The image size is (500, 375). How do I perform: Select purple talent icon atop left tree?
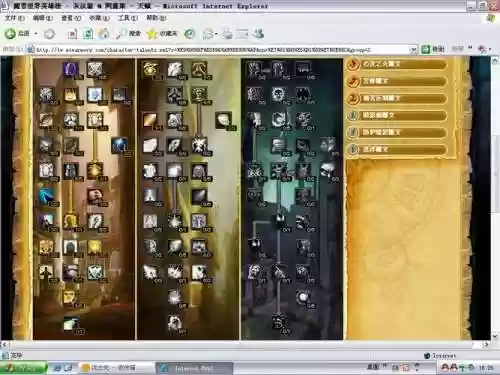coord(71,69)
